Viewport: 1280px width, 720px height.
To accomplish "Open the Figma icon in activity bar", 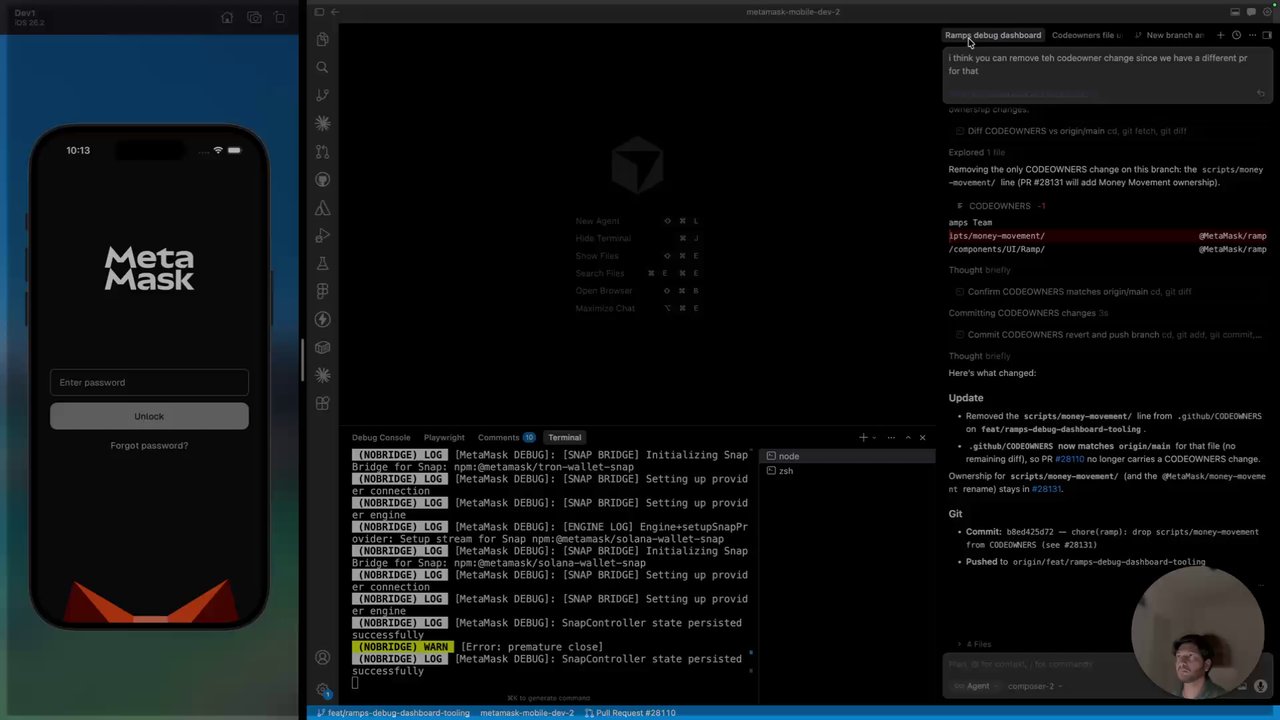I will coord(322,292).
